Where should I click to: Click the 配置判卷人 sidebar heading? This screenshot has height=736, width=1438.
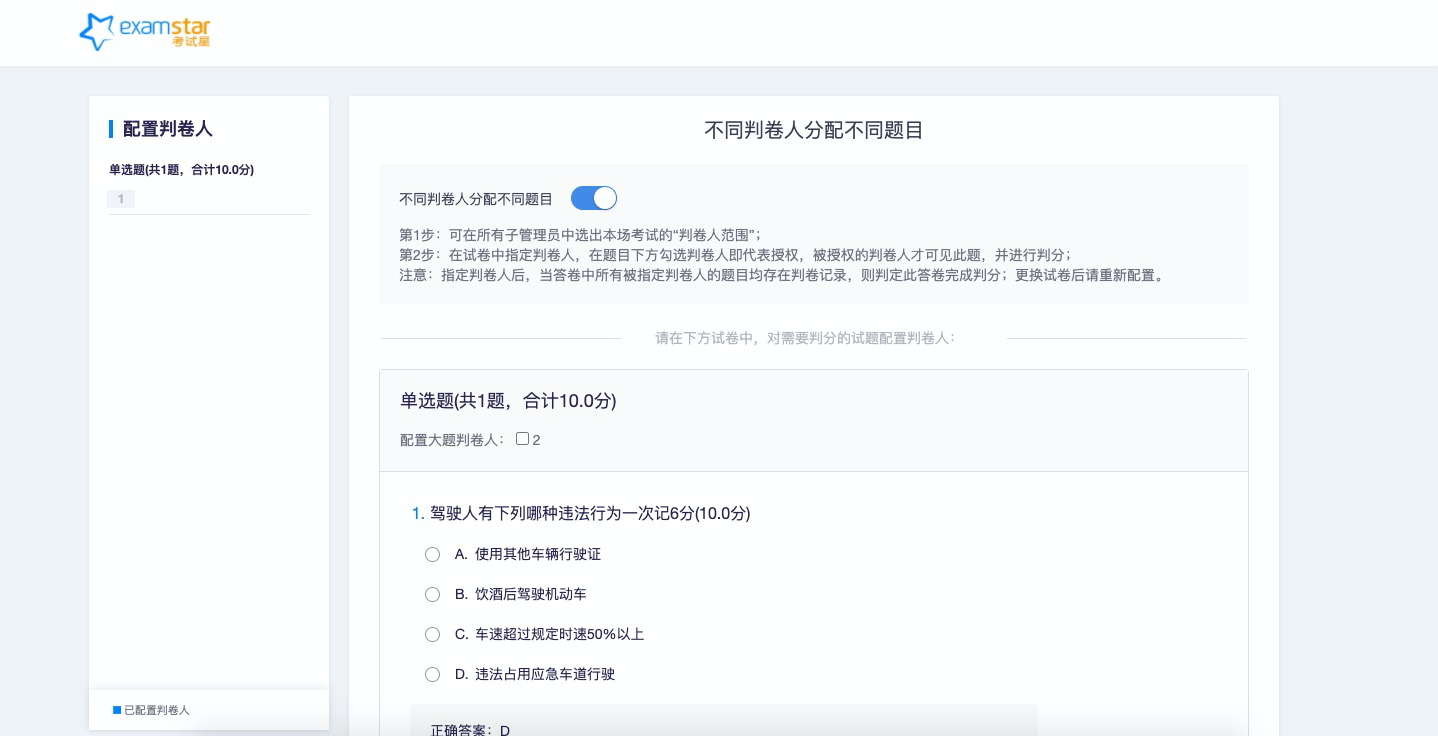(x=167, y=129)
